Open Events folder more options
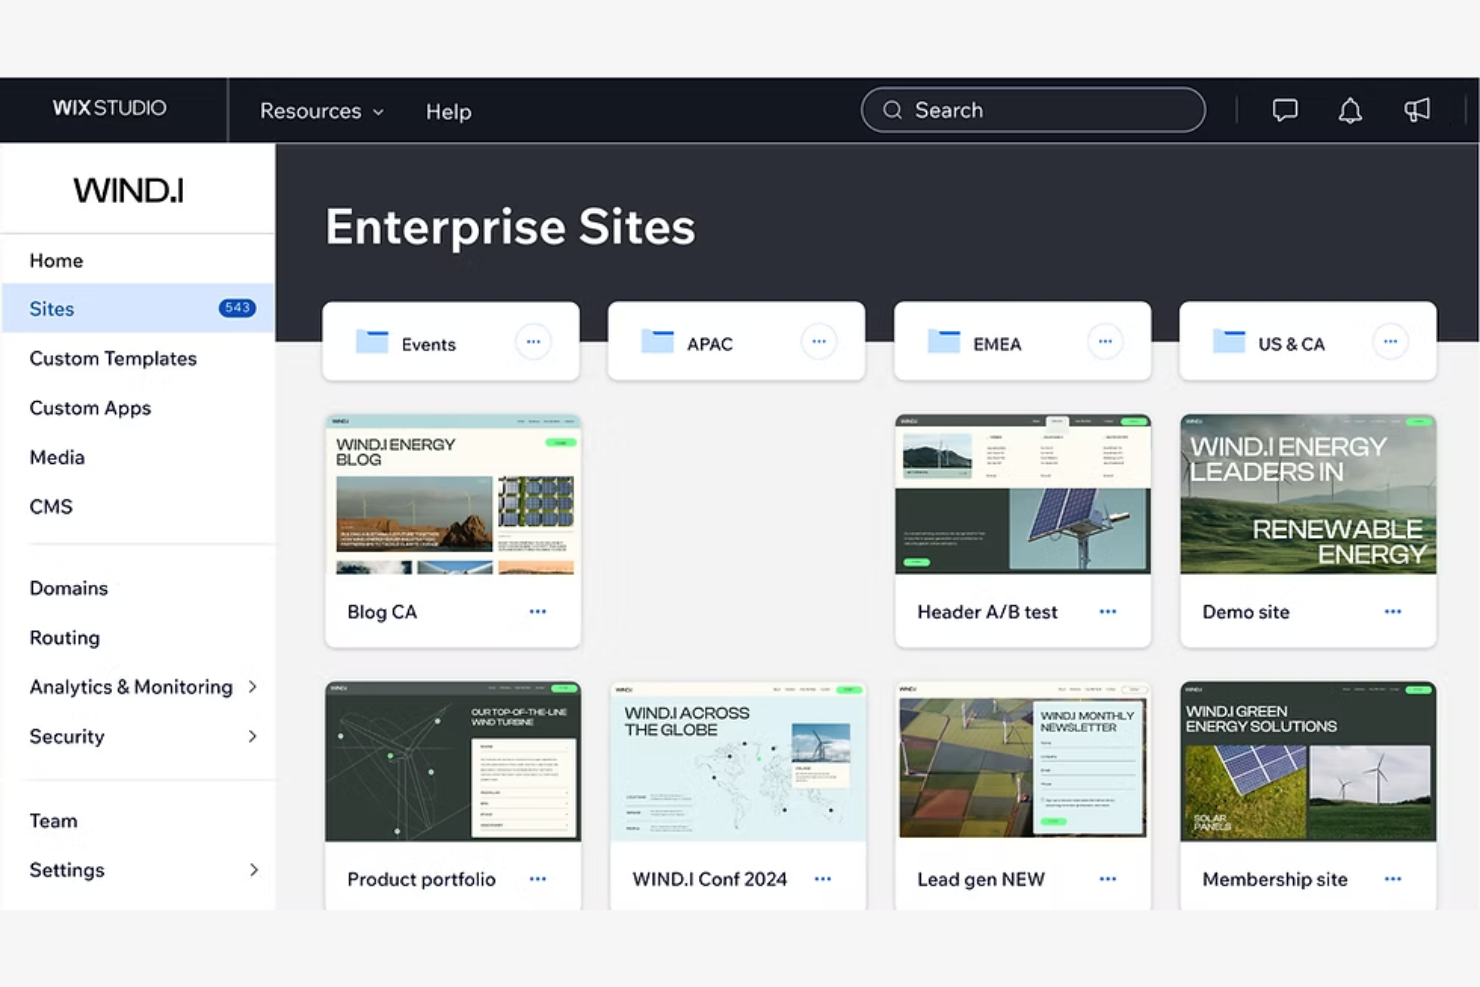1480x987 pixels. click(x=533, y=342)
